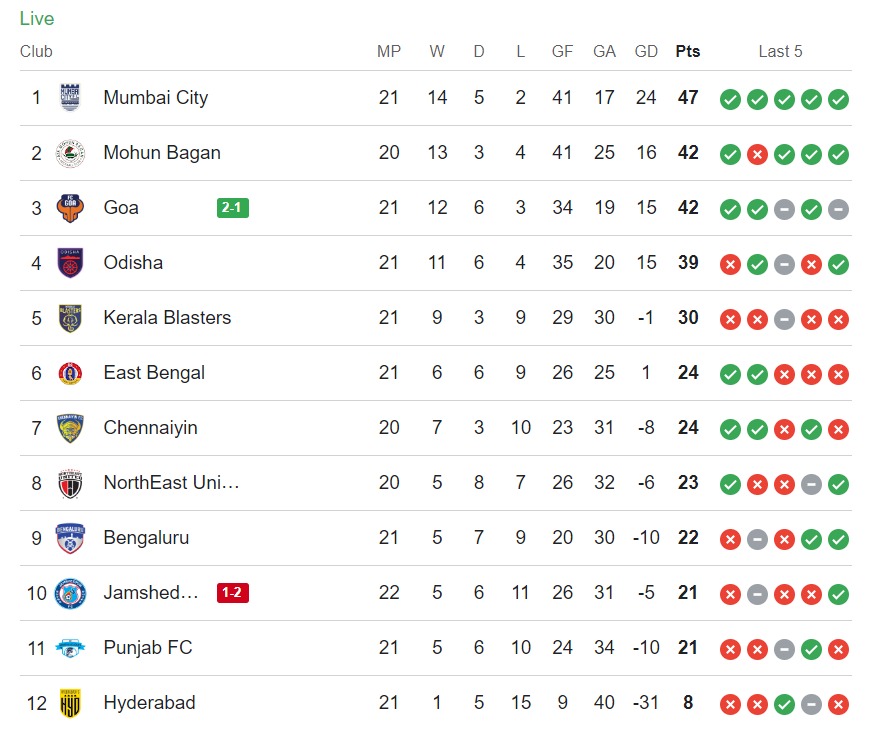The width and height of the screenshot is (871, 738).
Task: Click the Odisha club logo
Action: 70,263
